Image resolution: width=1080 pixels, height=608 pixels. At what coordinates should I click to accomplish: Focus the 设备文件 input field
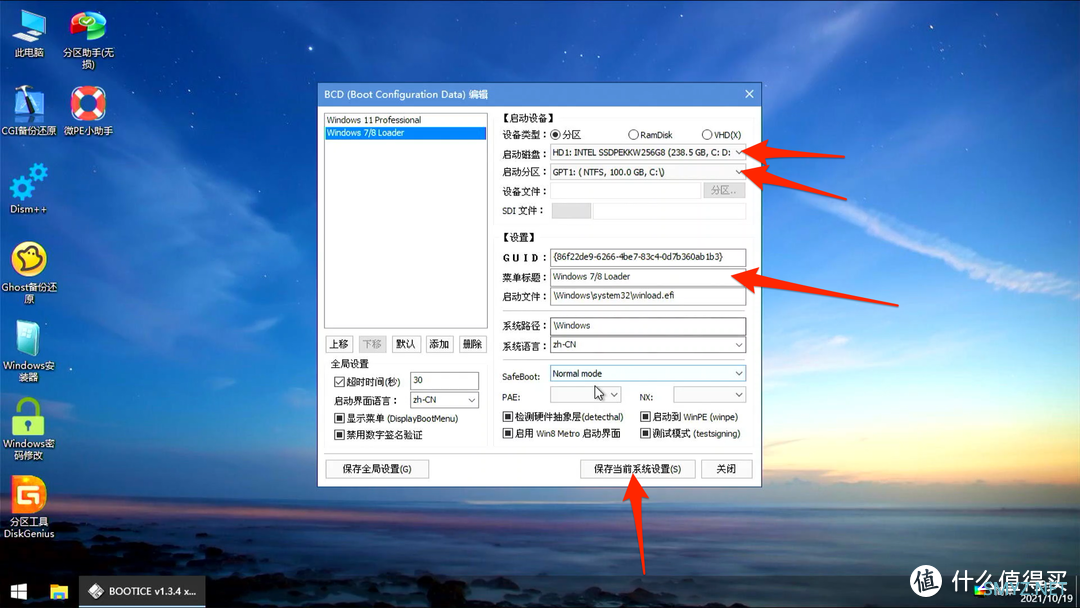[x=625, y=191]
